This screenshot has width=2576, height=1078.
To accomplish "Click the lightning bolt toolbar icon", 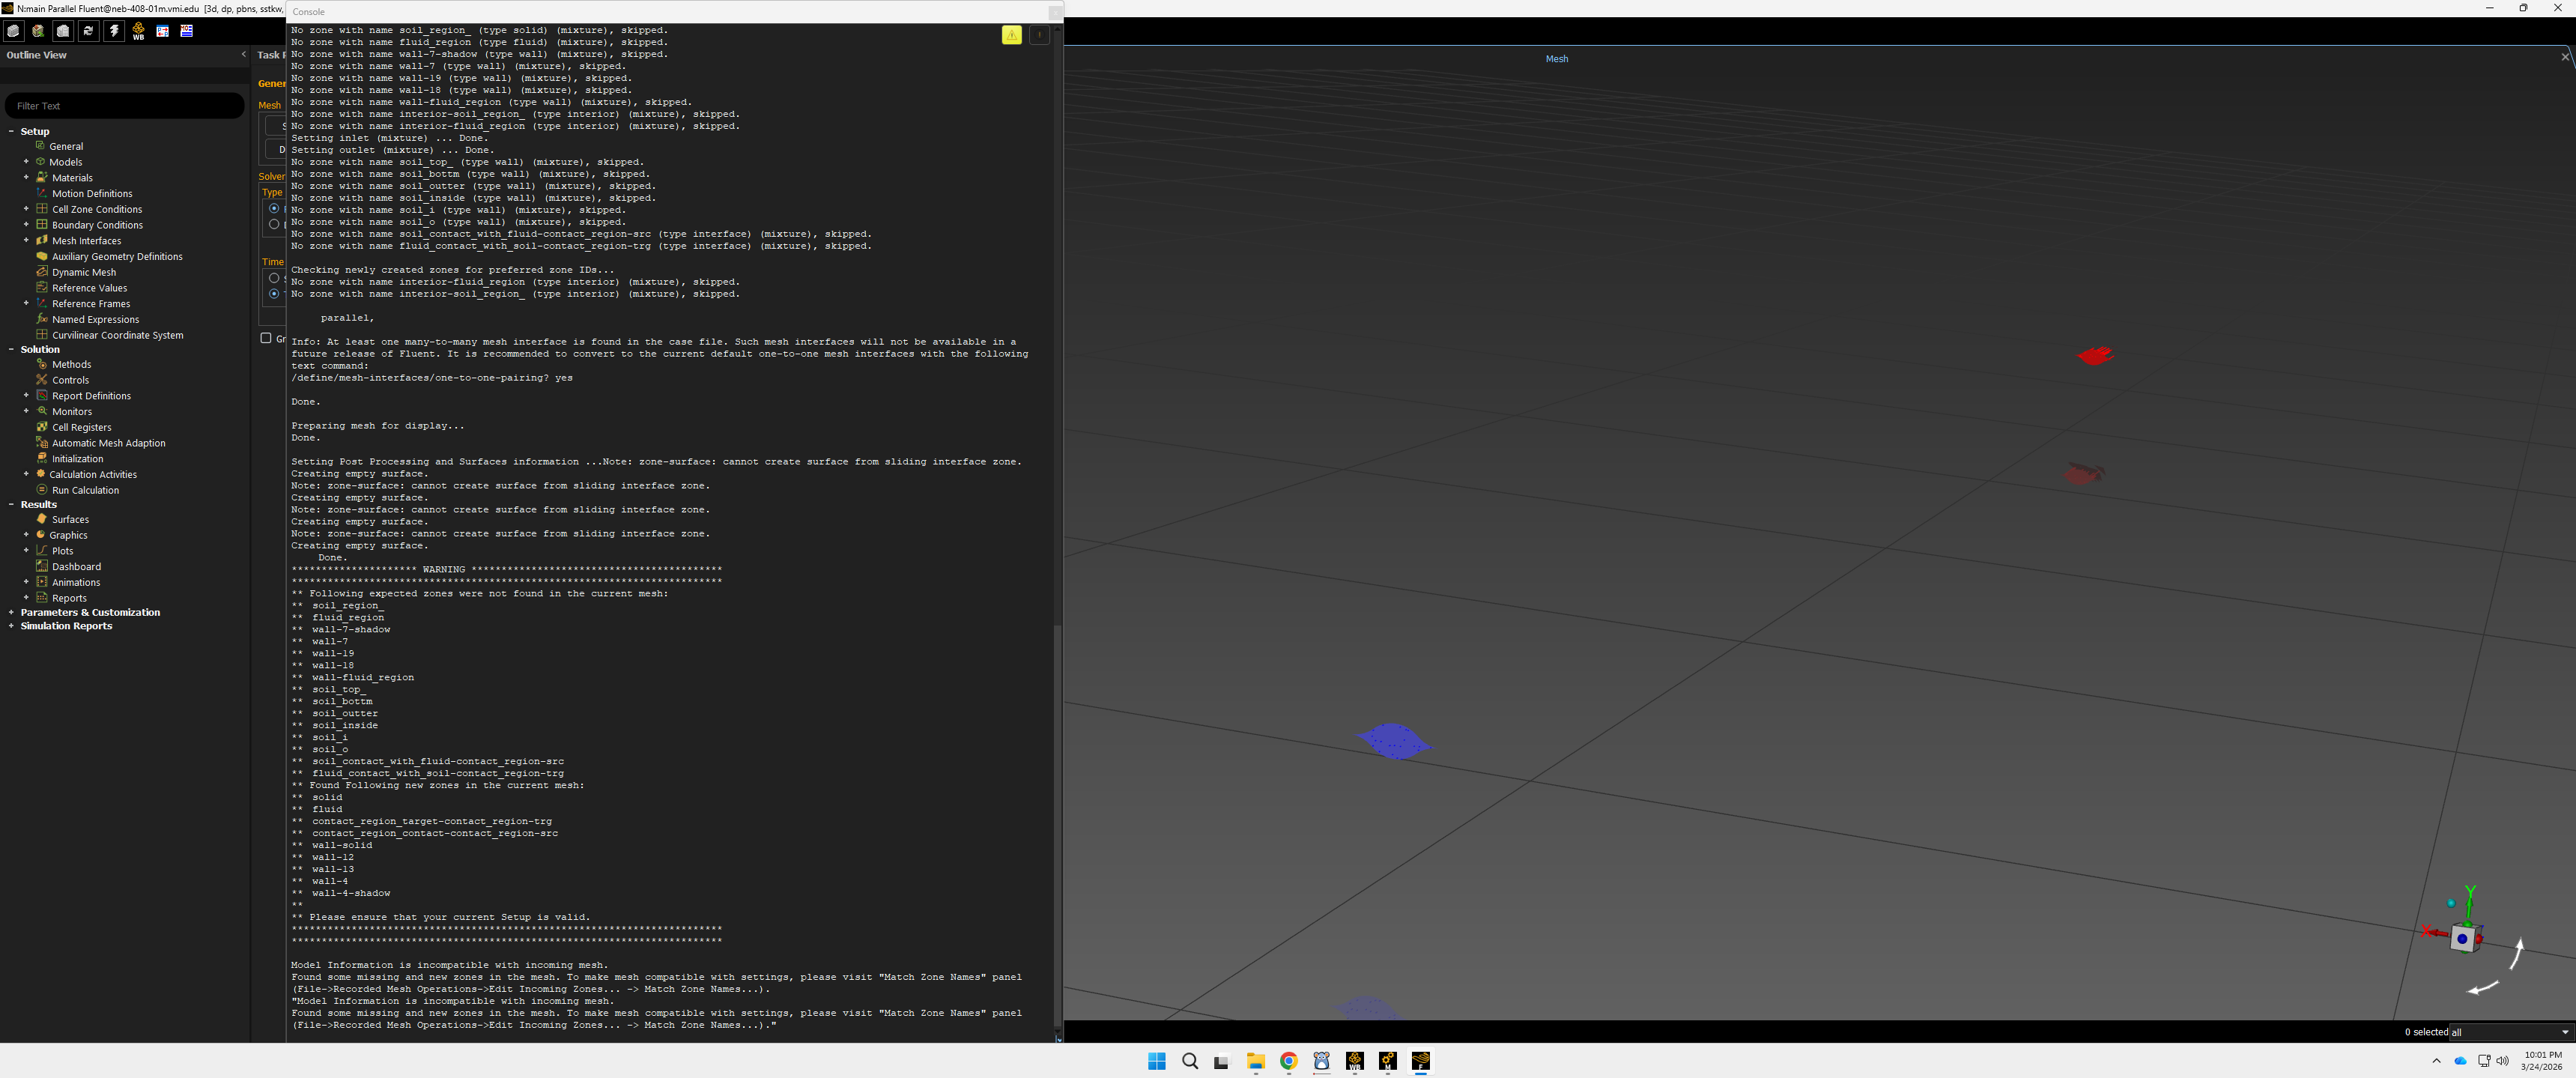I will 114,31.
